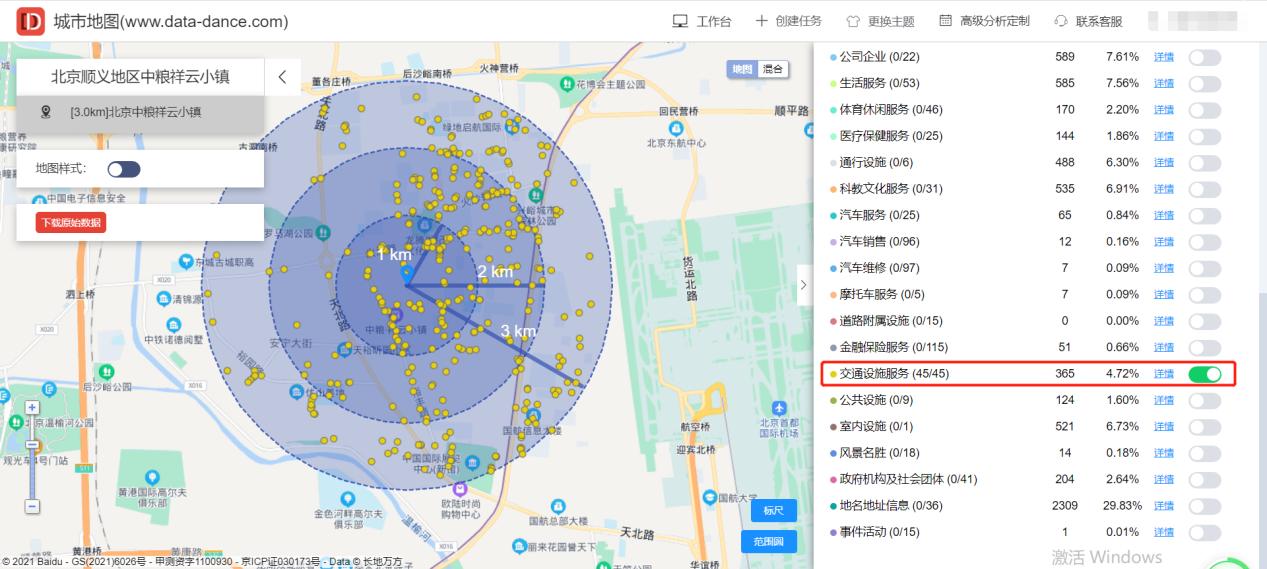Click the plus icon beside 创建任务
The height and width of the screenshot is (569, 1267).
point(761,21)
